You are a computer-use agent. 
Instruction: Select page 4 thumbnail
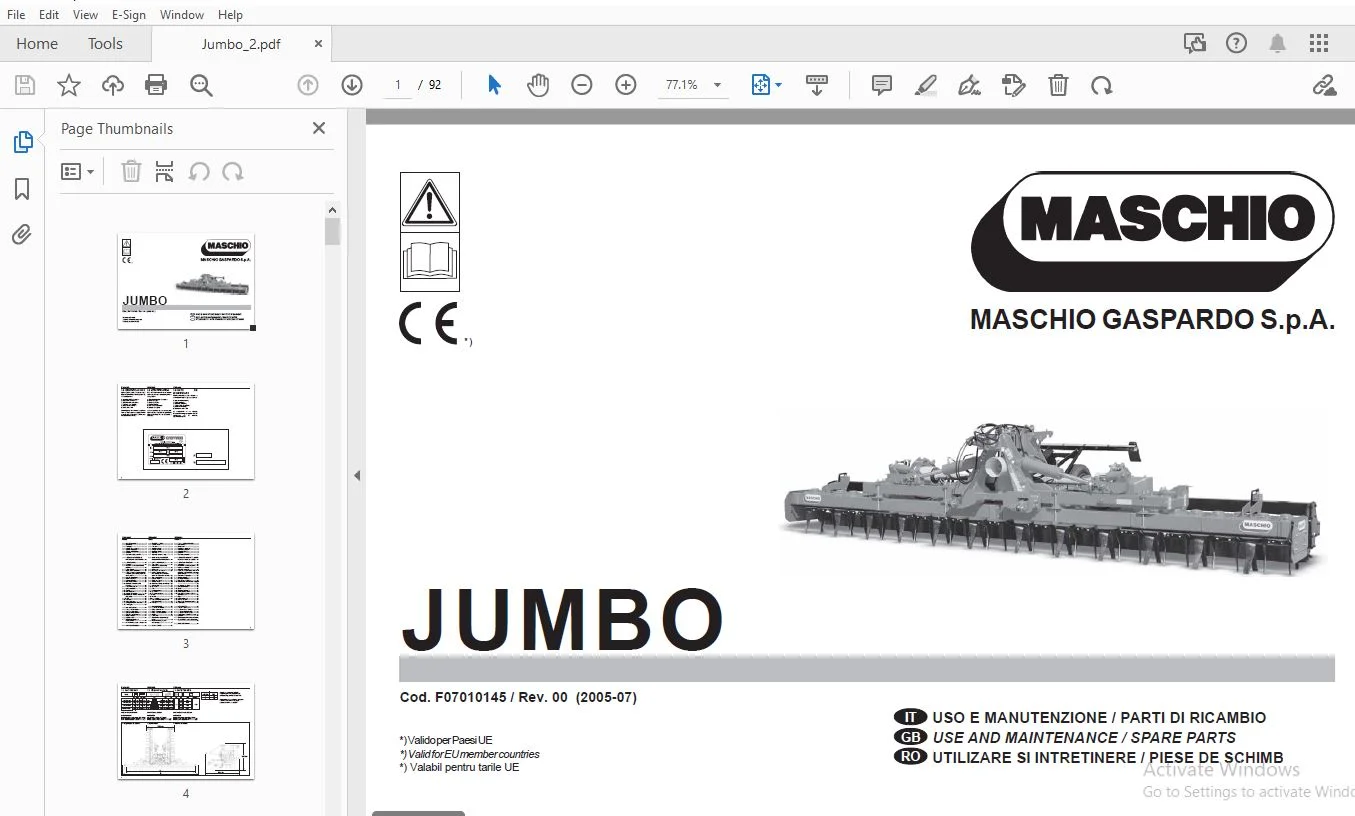[x=186, y=732]
